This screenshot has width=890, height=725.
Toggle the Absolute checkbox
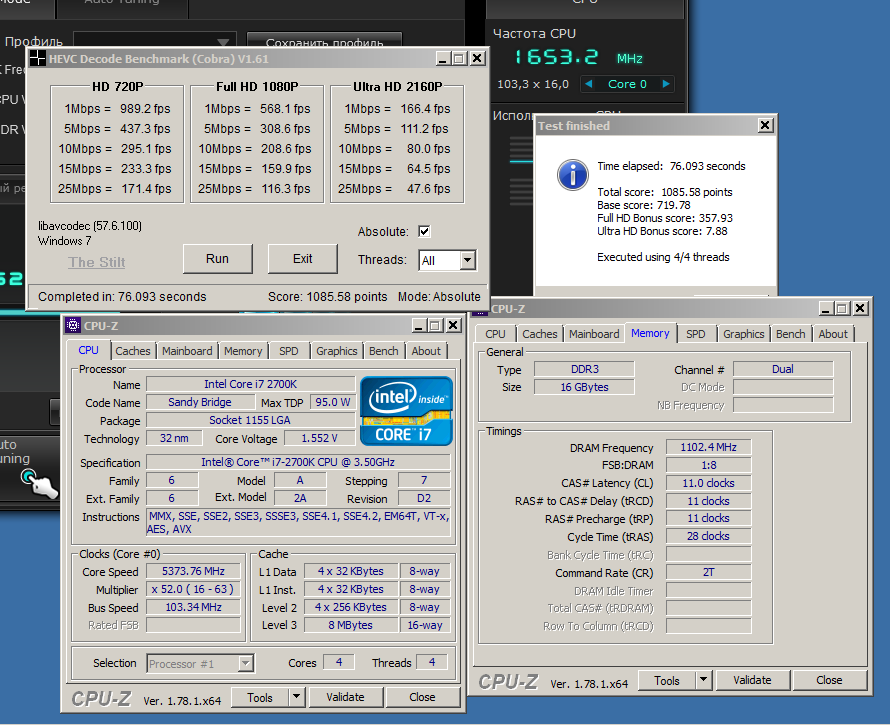click(424, 231)
